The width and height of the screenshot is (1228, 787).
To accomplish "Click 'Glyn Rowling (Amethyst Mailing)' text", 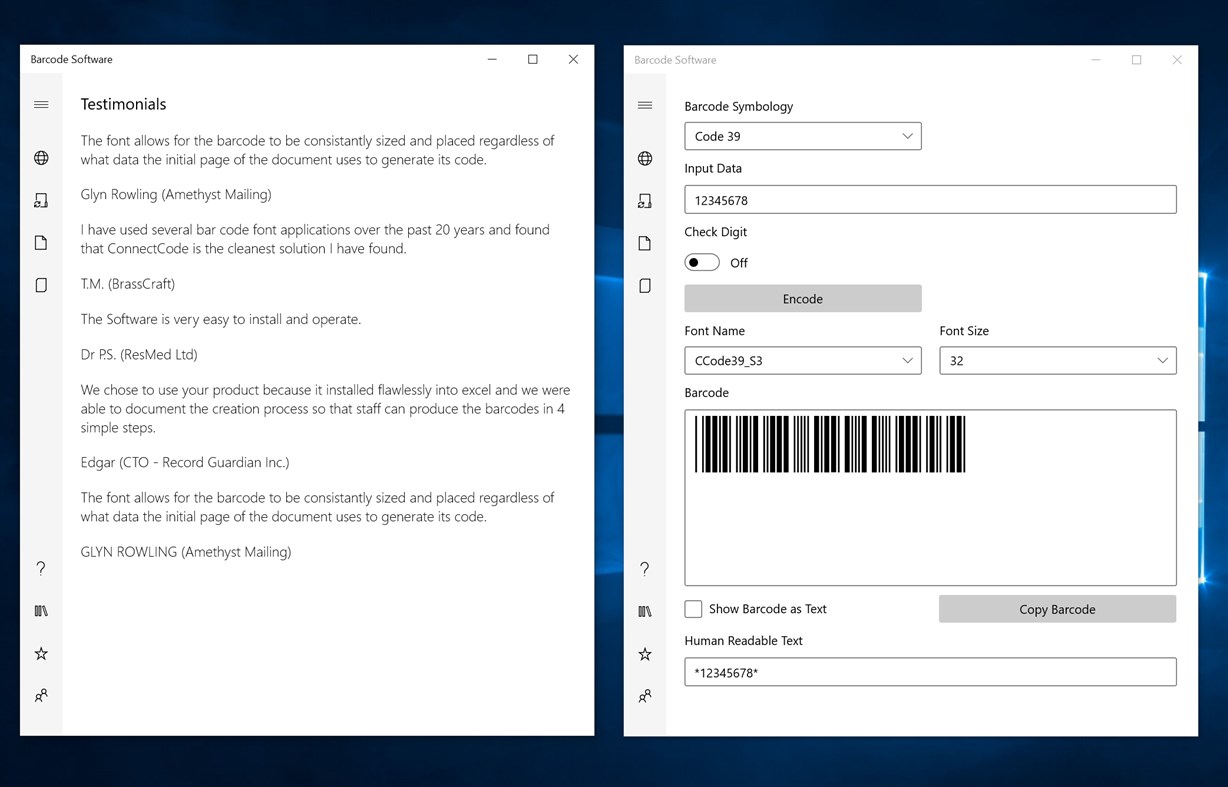I will [x=176, y=194].
